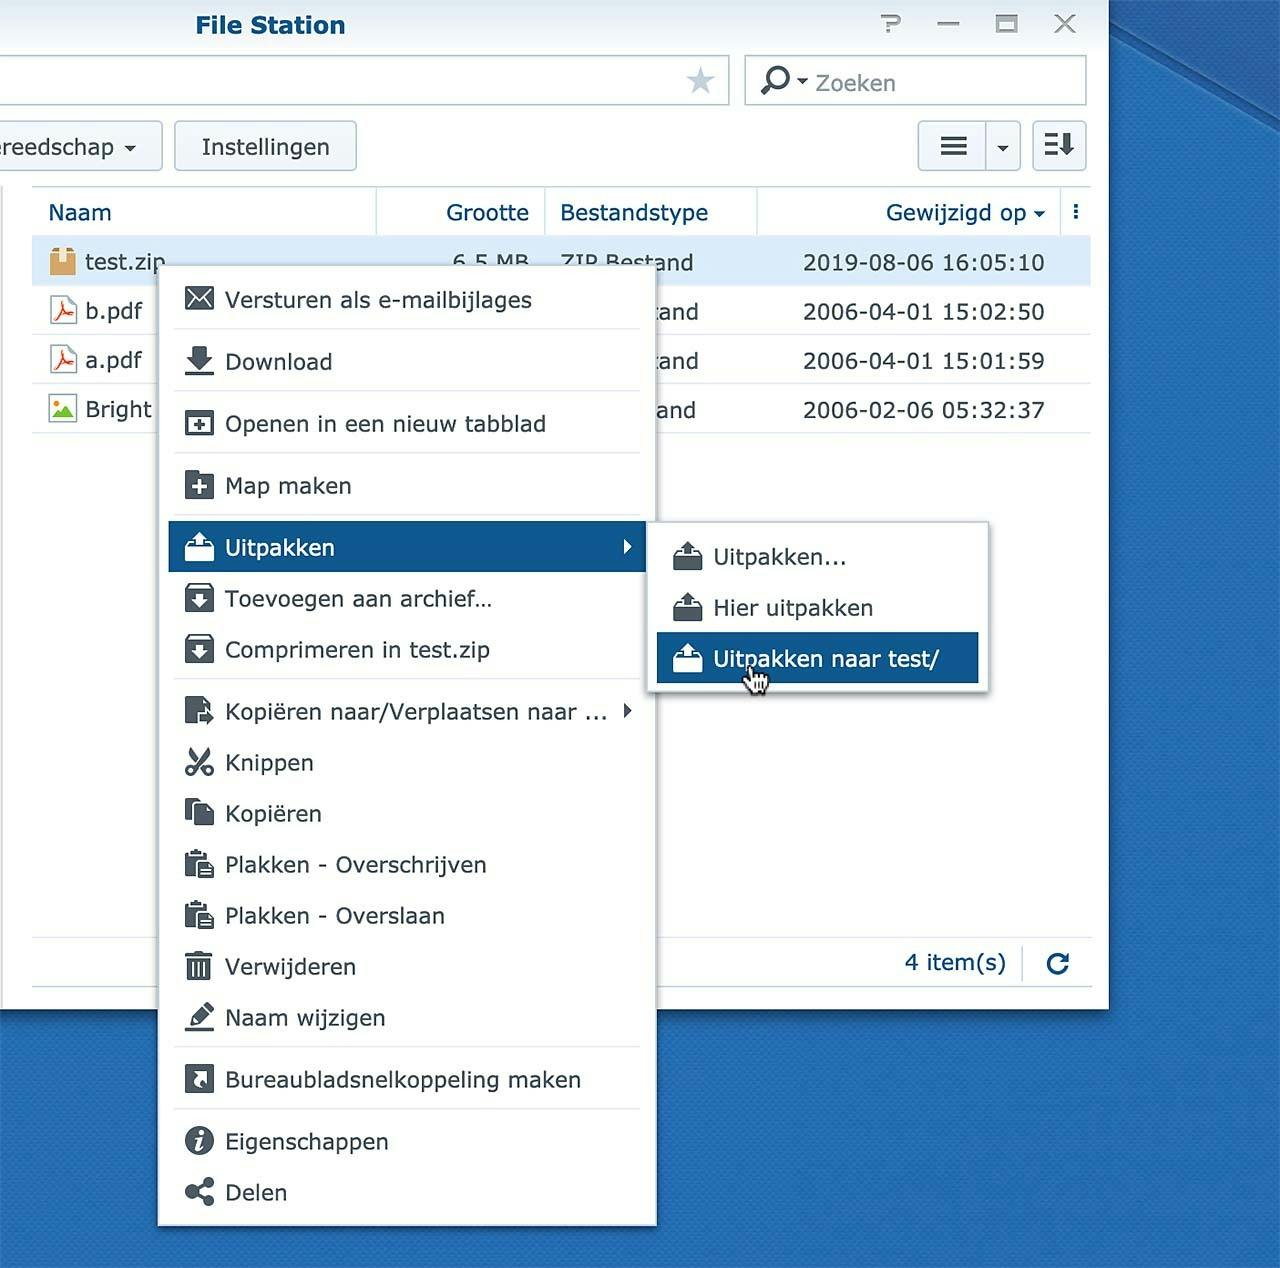Open the search options dropdown by magnifier

point(783,80)
